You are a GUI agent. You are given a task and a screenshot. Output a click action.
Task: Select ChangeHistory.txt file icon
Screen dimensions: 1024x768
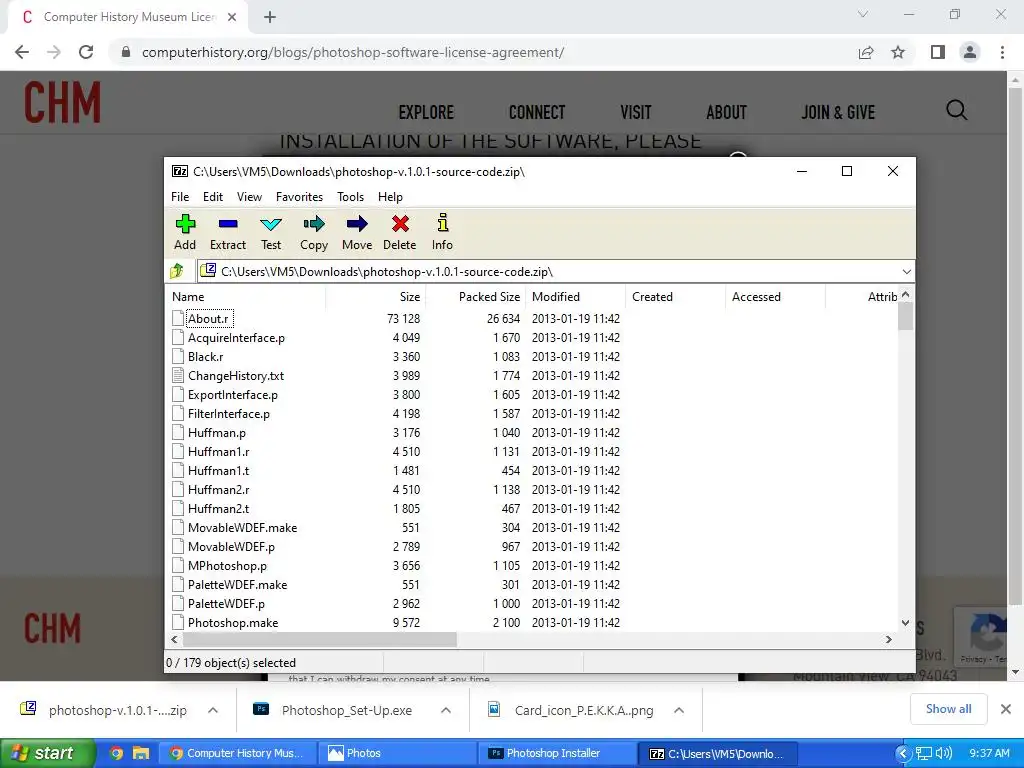click(x=178, y=376)
